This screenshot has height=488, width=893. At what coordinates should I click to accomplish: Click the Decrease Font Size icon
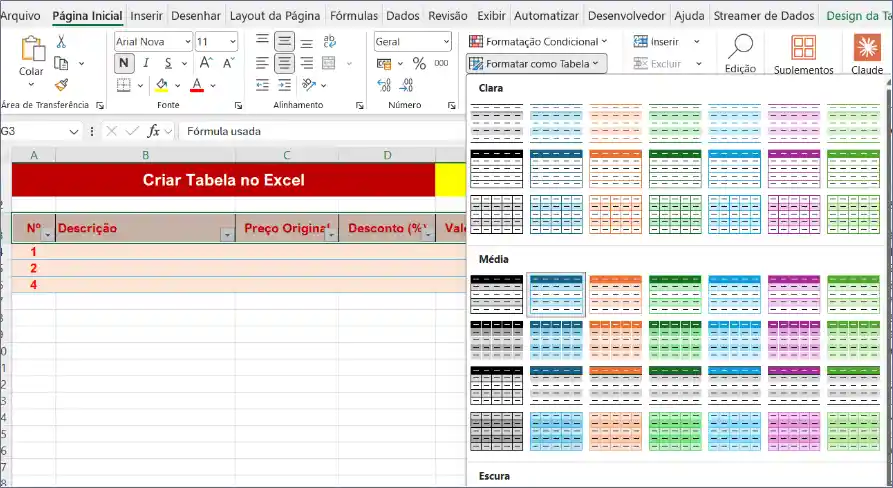click(228, 63)
